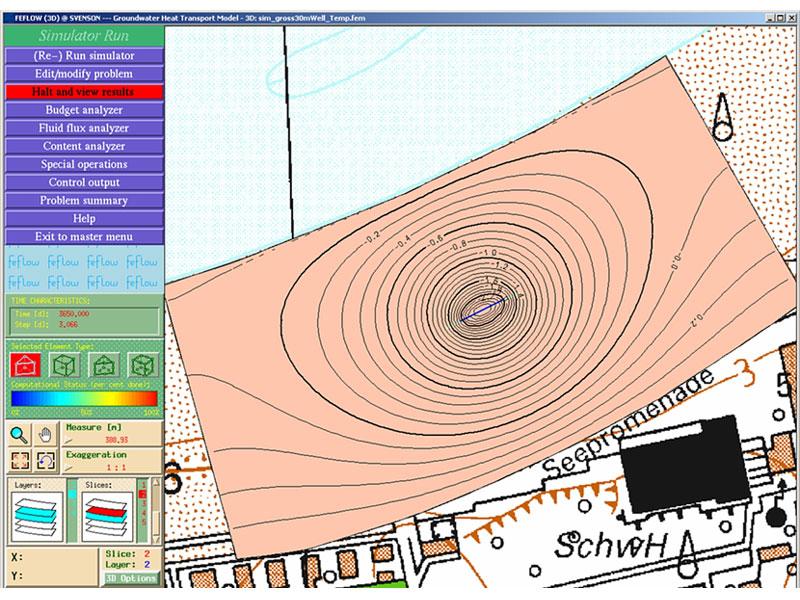Choose the fourth element type cube icon
800x600 pixels.
coord(142,365)
